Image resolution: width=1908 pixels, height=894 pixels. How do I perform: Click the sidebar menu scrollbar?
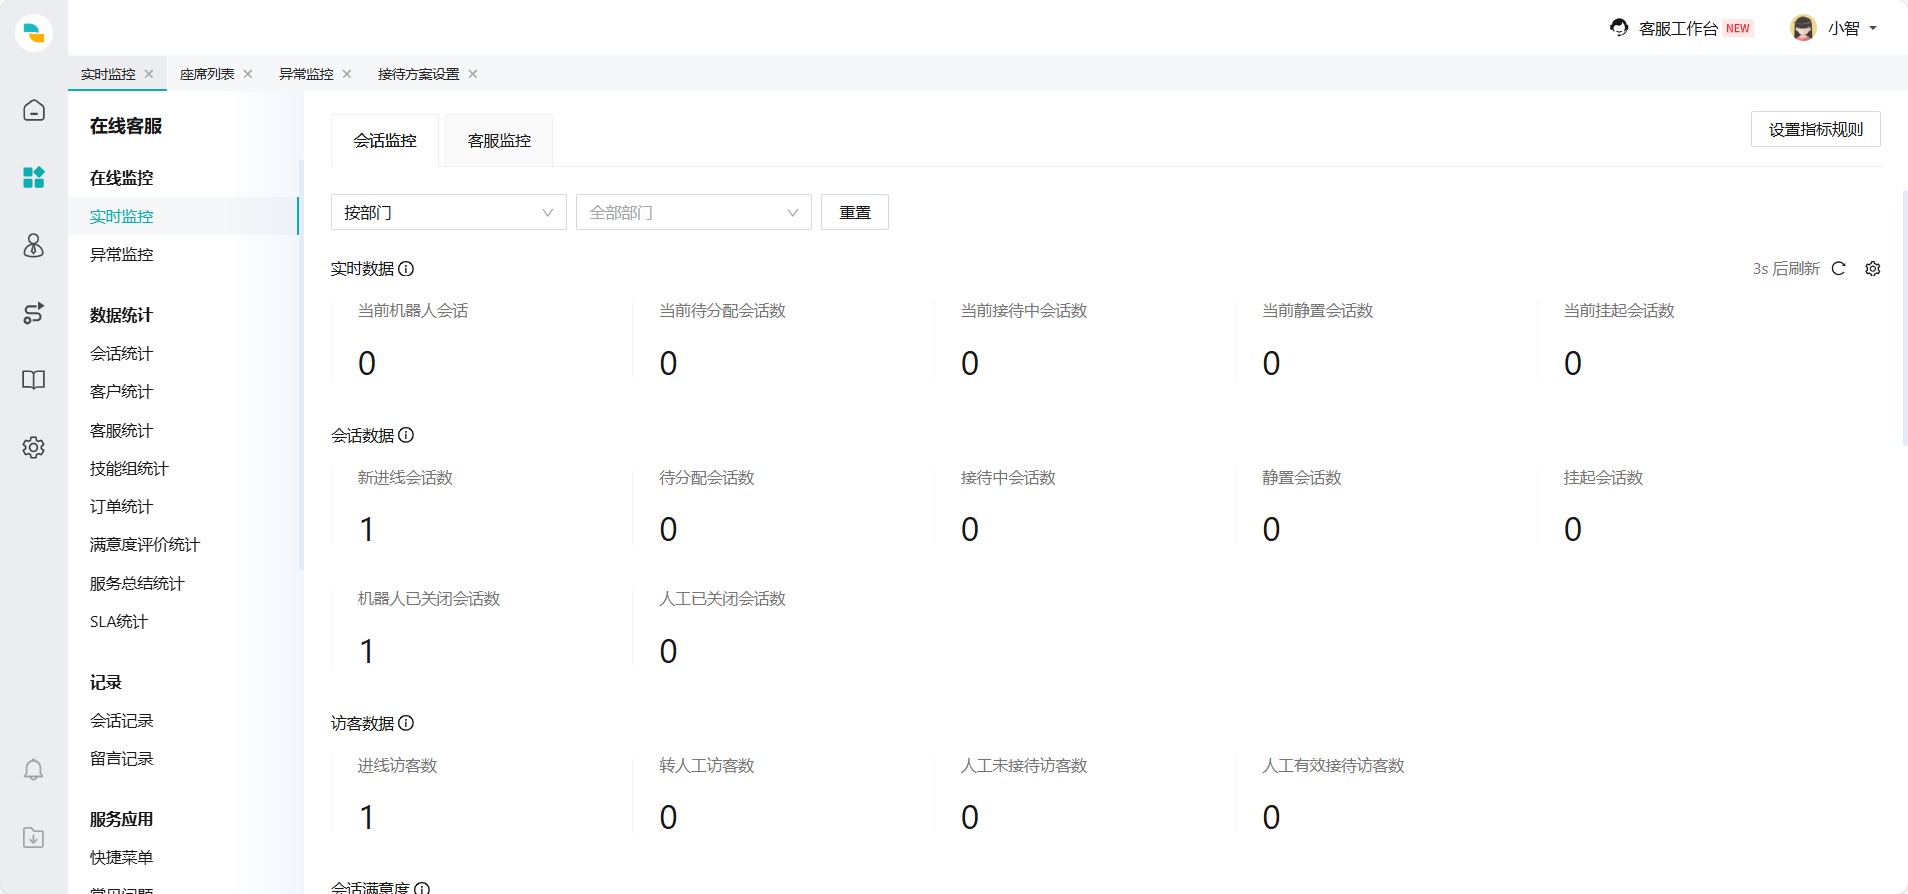(x=301, y=365)
